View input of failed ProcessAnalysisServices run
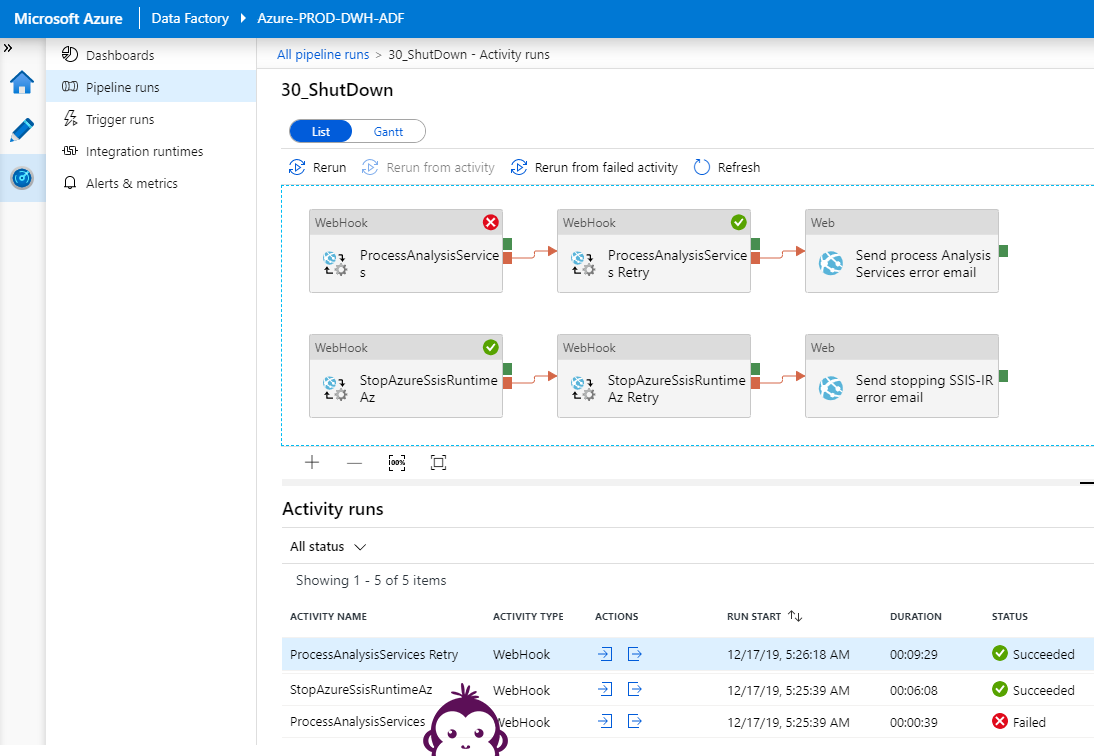1102x756 pixels. pyautogui.click(x=604, y=721)
